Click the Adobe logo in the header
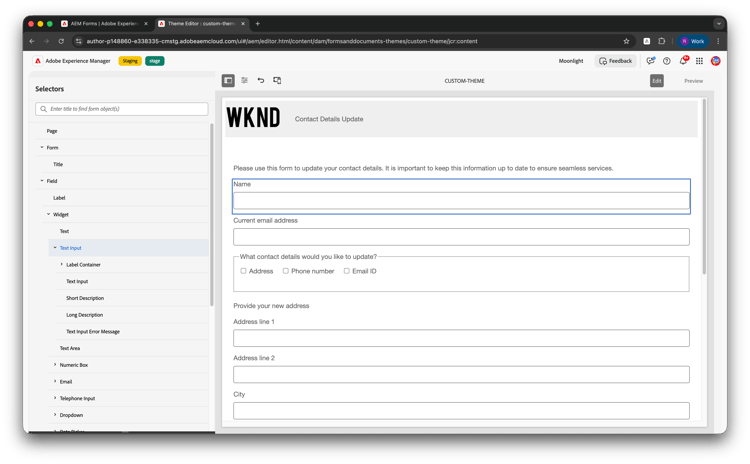Screen dimensions: 750x464 point(38,61)
